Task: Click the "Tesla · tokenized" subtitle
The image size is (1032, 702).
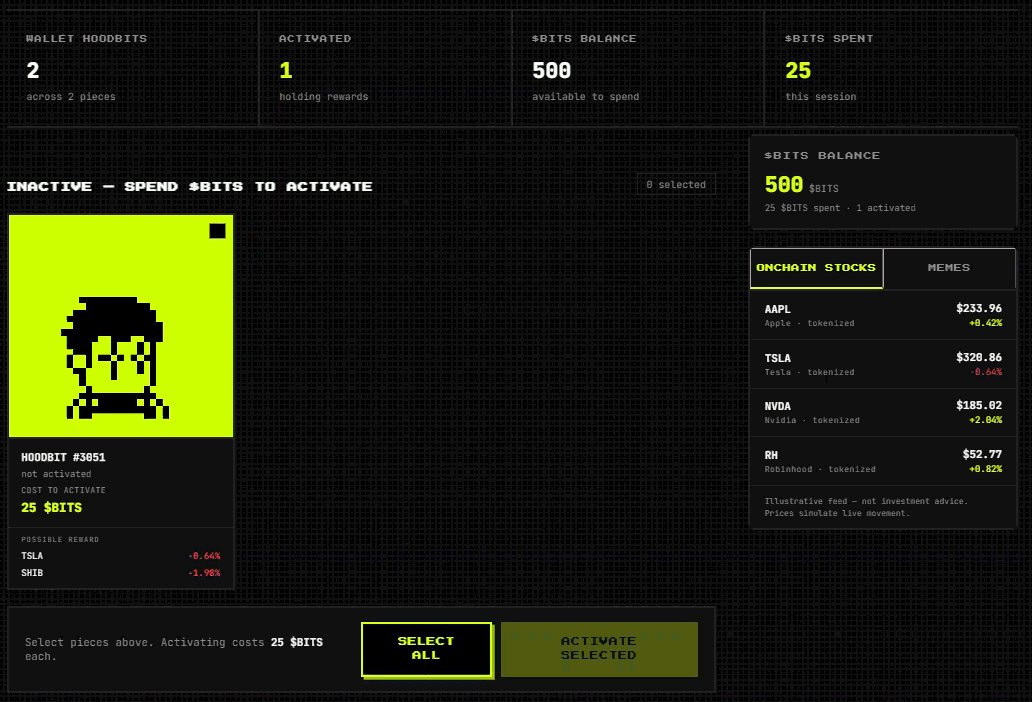Action: coord(810,372)
